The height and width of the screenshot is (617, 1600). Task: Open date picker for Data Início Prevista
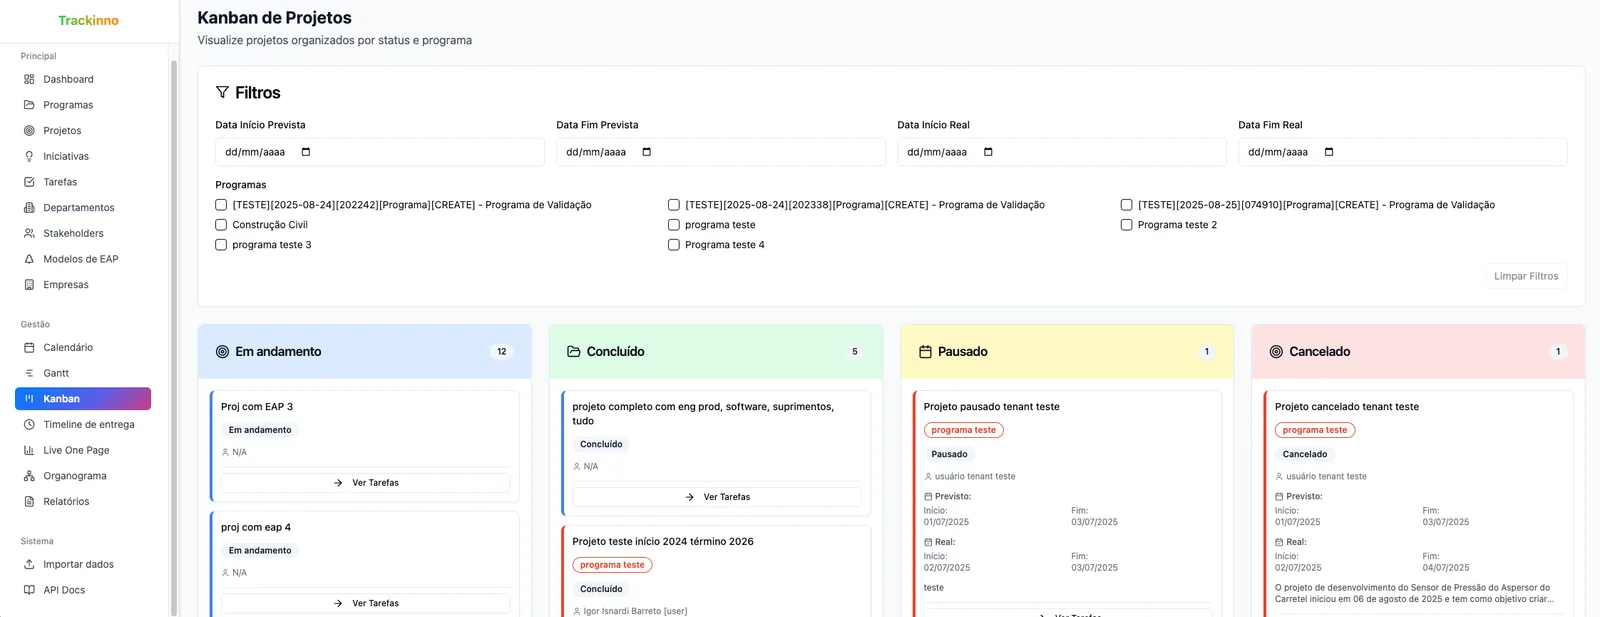point(306,152)
